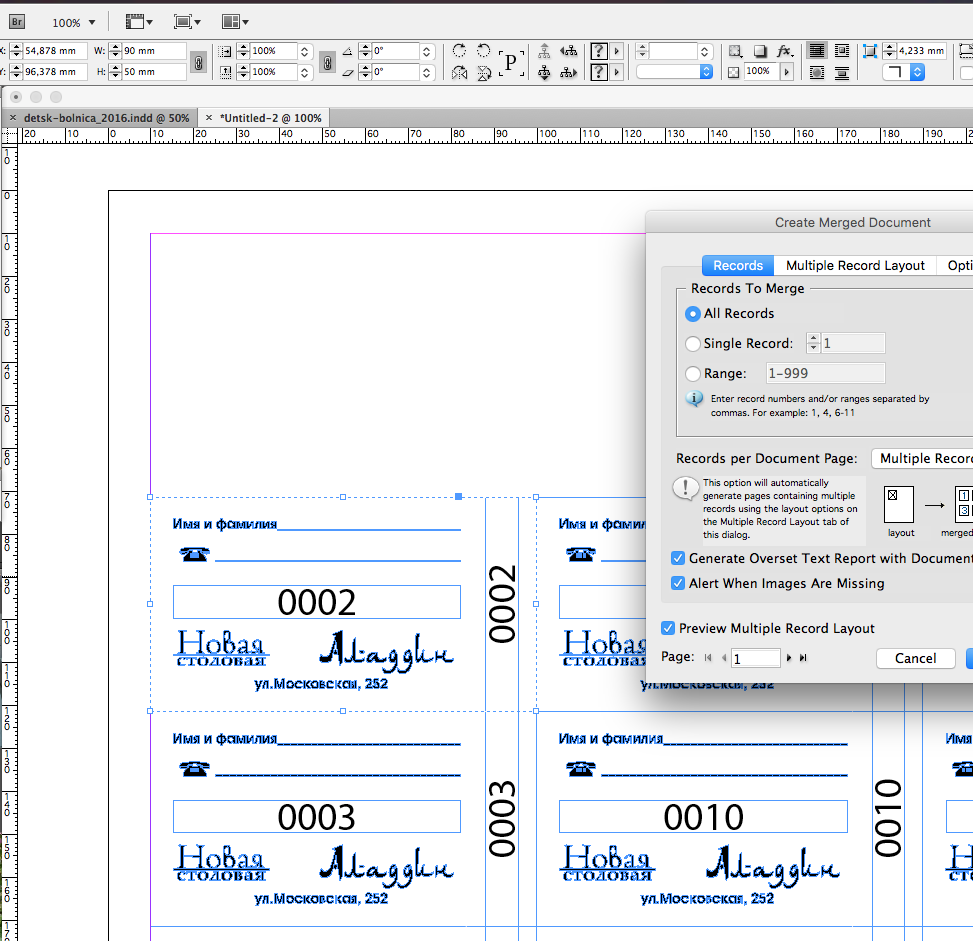The image size is (973, 941).
Task: Wrap text around object shape
Action: click(817, 73)
